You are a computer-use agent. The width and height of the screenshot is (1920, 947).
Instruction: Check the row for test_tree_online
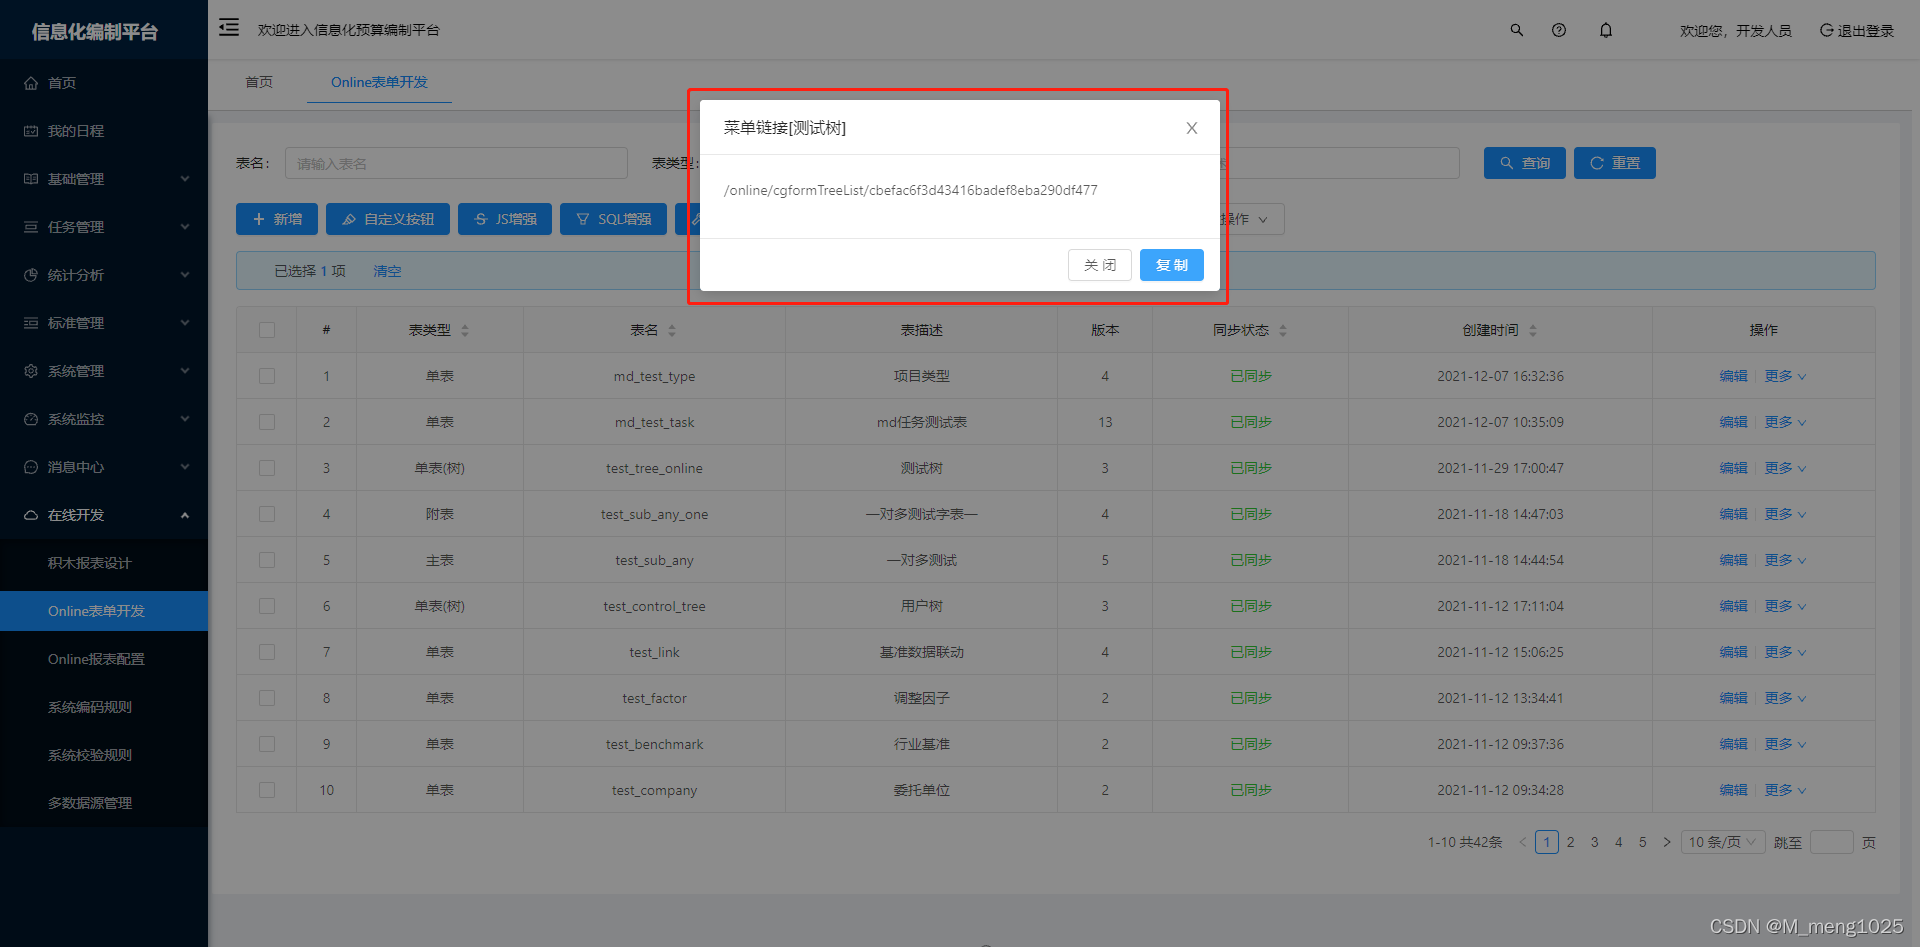click(267, 468)
